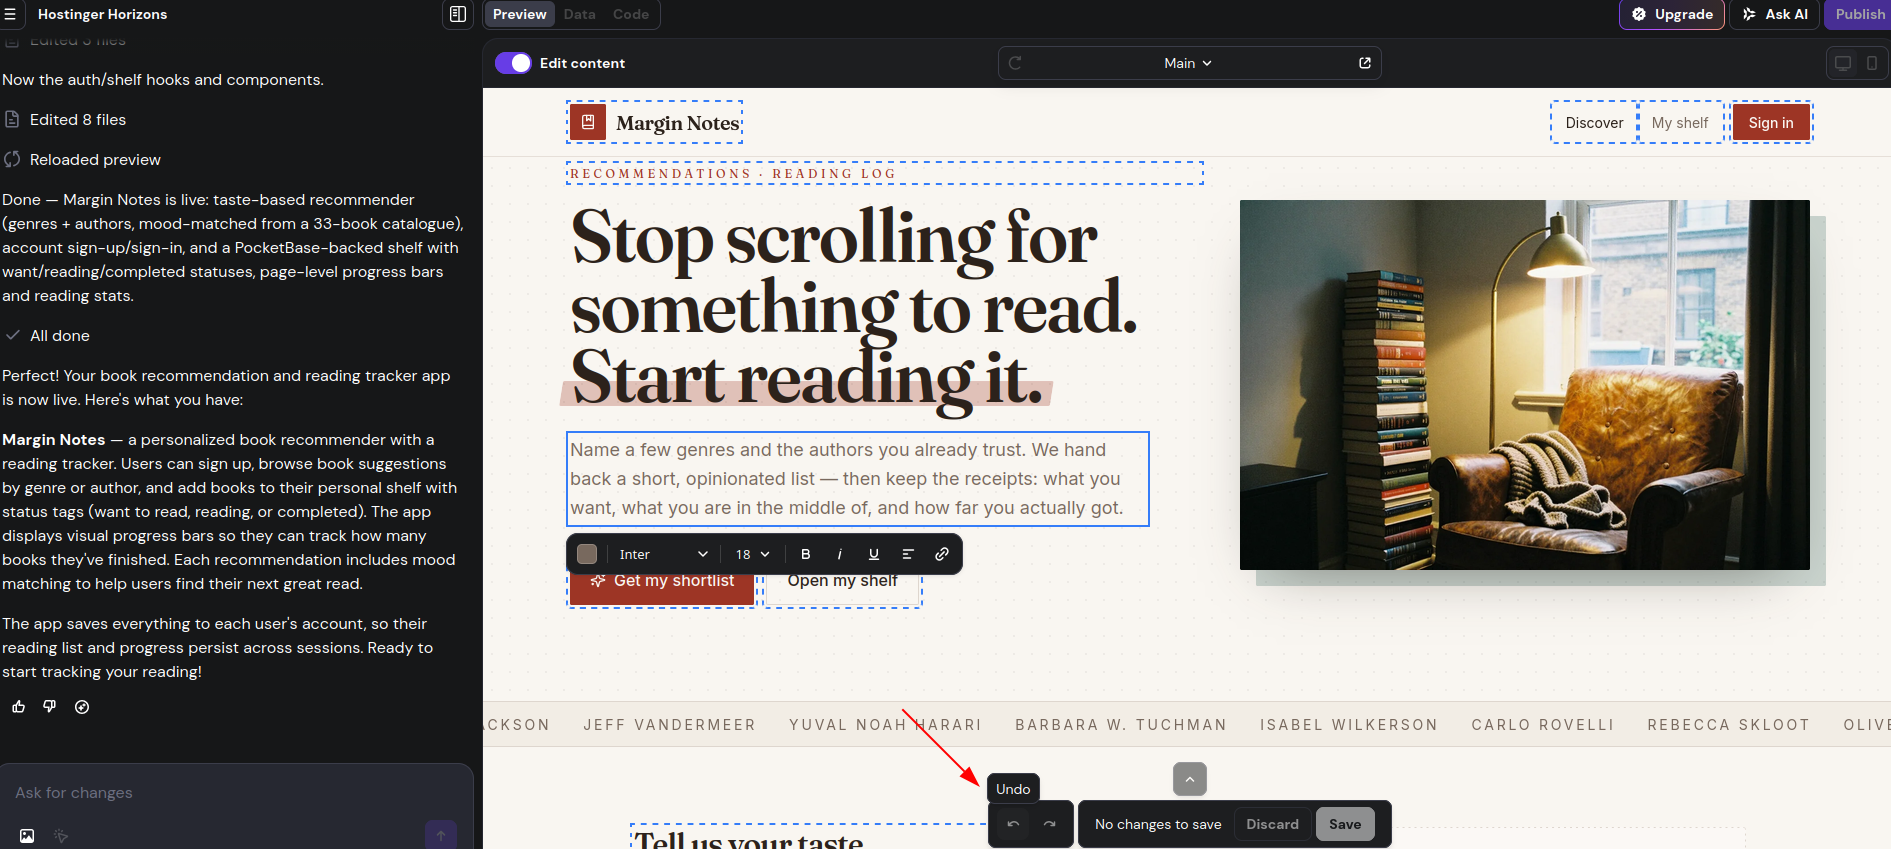Select the reading nook armchair image
Viewport: 1891px width, 849px height.
tap(1524, 385)
